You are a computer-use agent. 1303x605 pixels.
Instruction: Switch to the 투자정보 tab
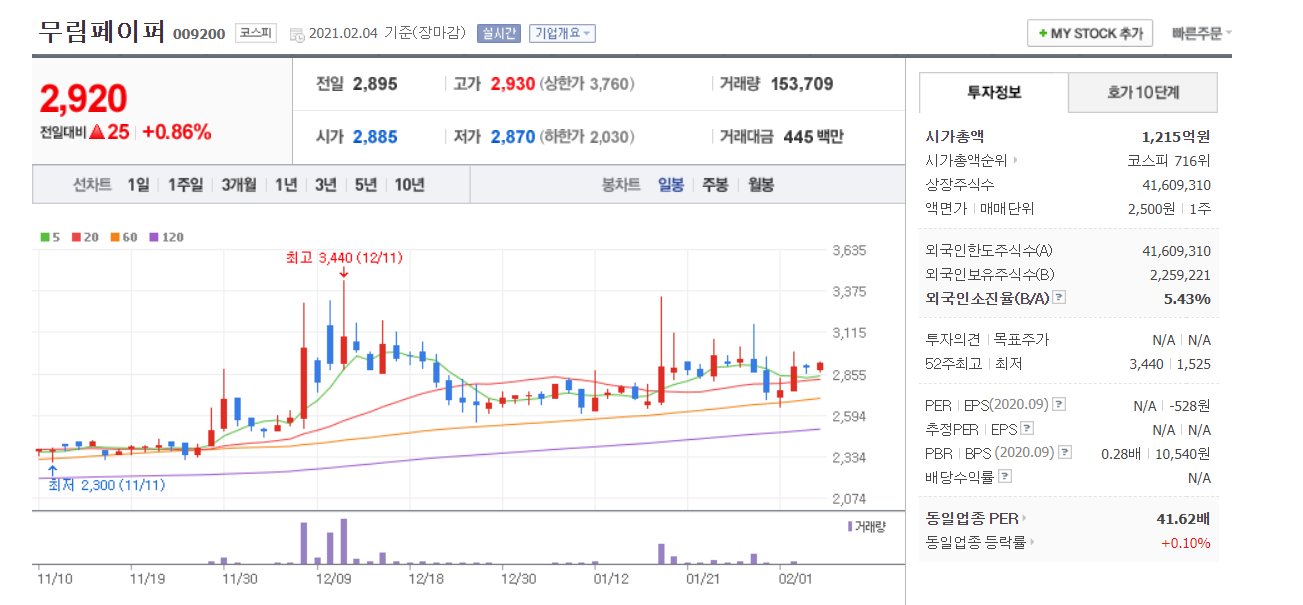994,92
